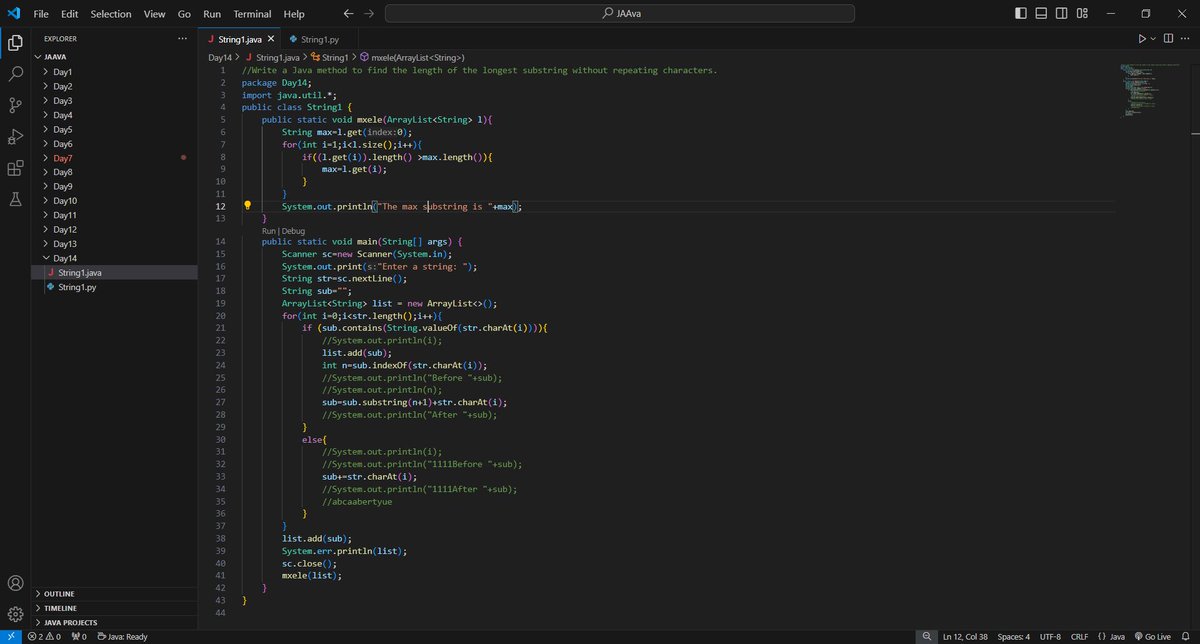Screen dimensions: 1200x644
Task: Open the editor More Actions ellipsis
Action: point(1185,39)
